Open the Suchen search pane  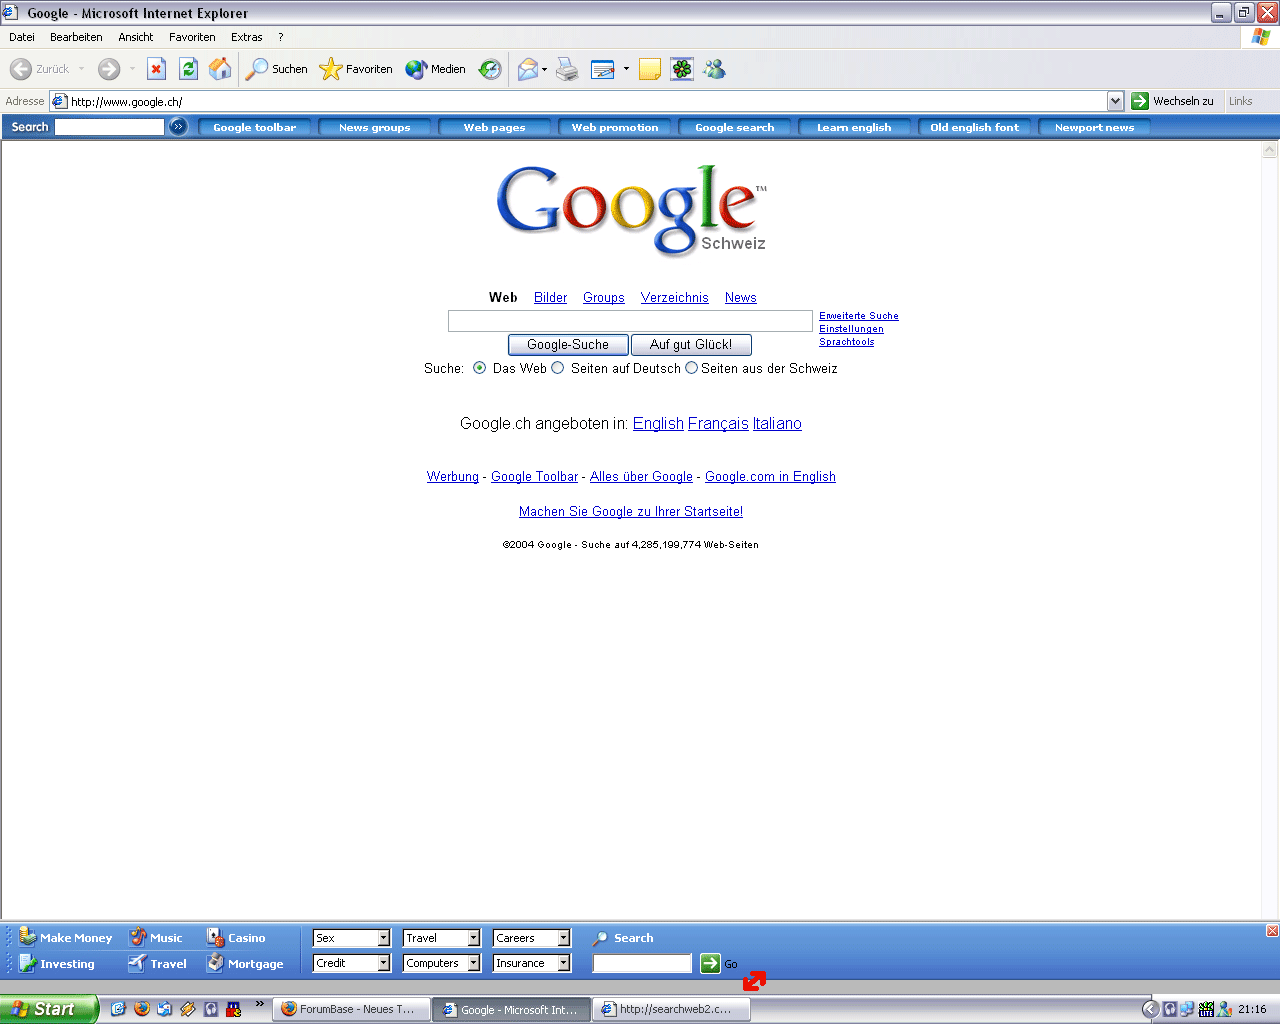(x=277, y=69)
